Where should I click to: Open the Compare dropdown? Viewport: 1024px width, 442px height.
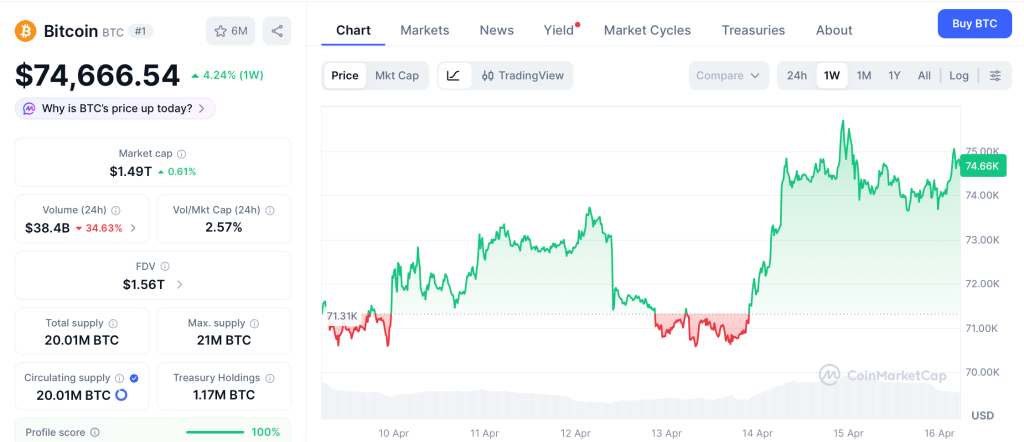(x=728, y=75)
